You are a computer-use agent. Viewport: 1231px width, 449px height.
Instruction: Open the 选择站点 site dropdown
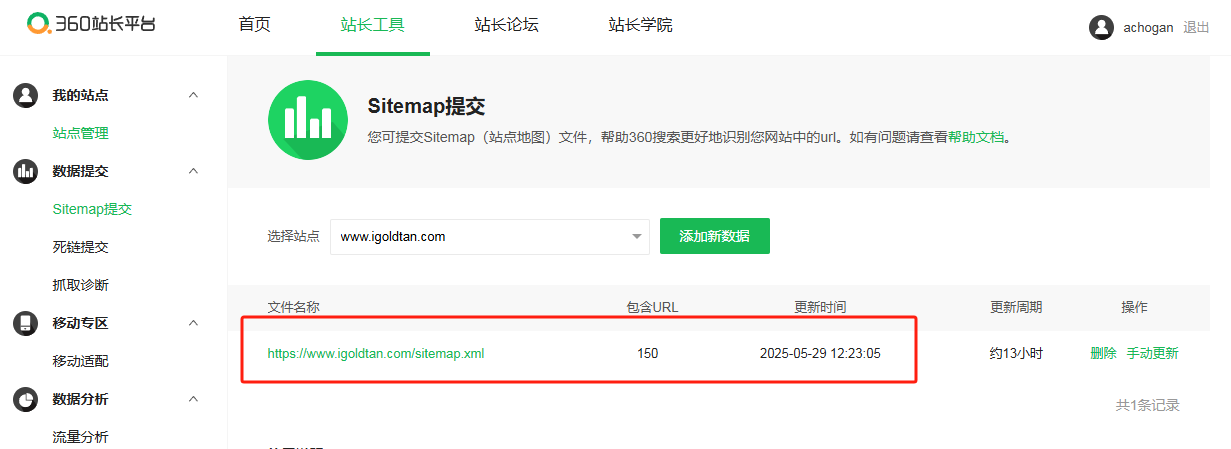tap(489, 237)
